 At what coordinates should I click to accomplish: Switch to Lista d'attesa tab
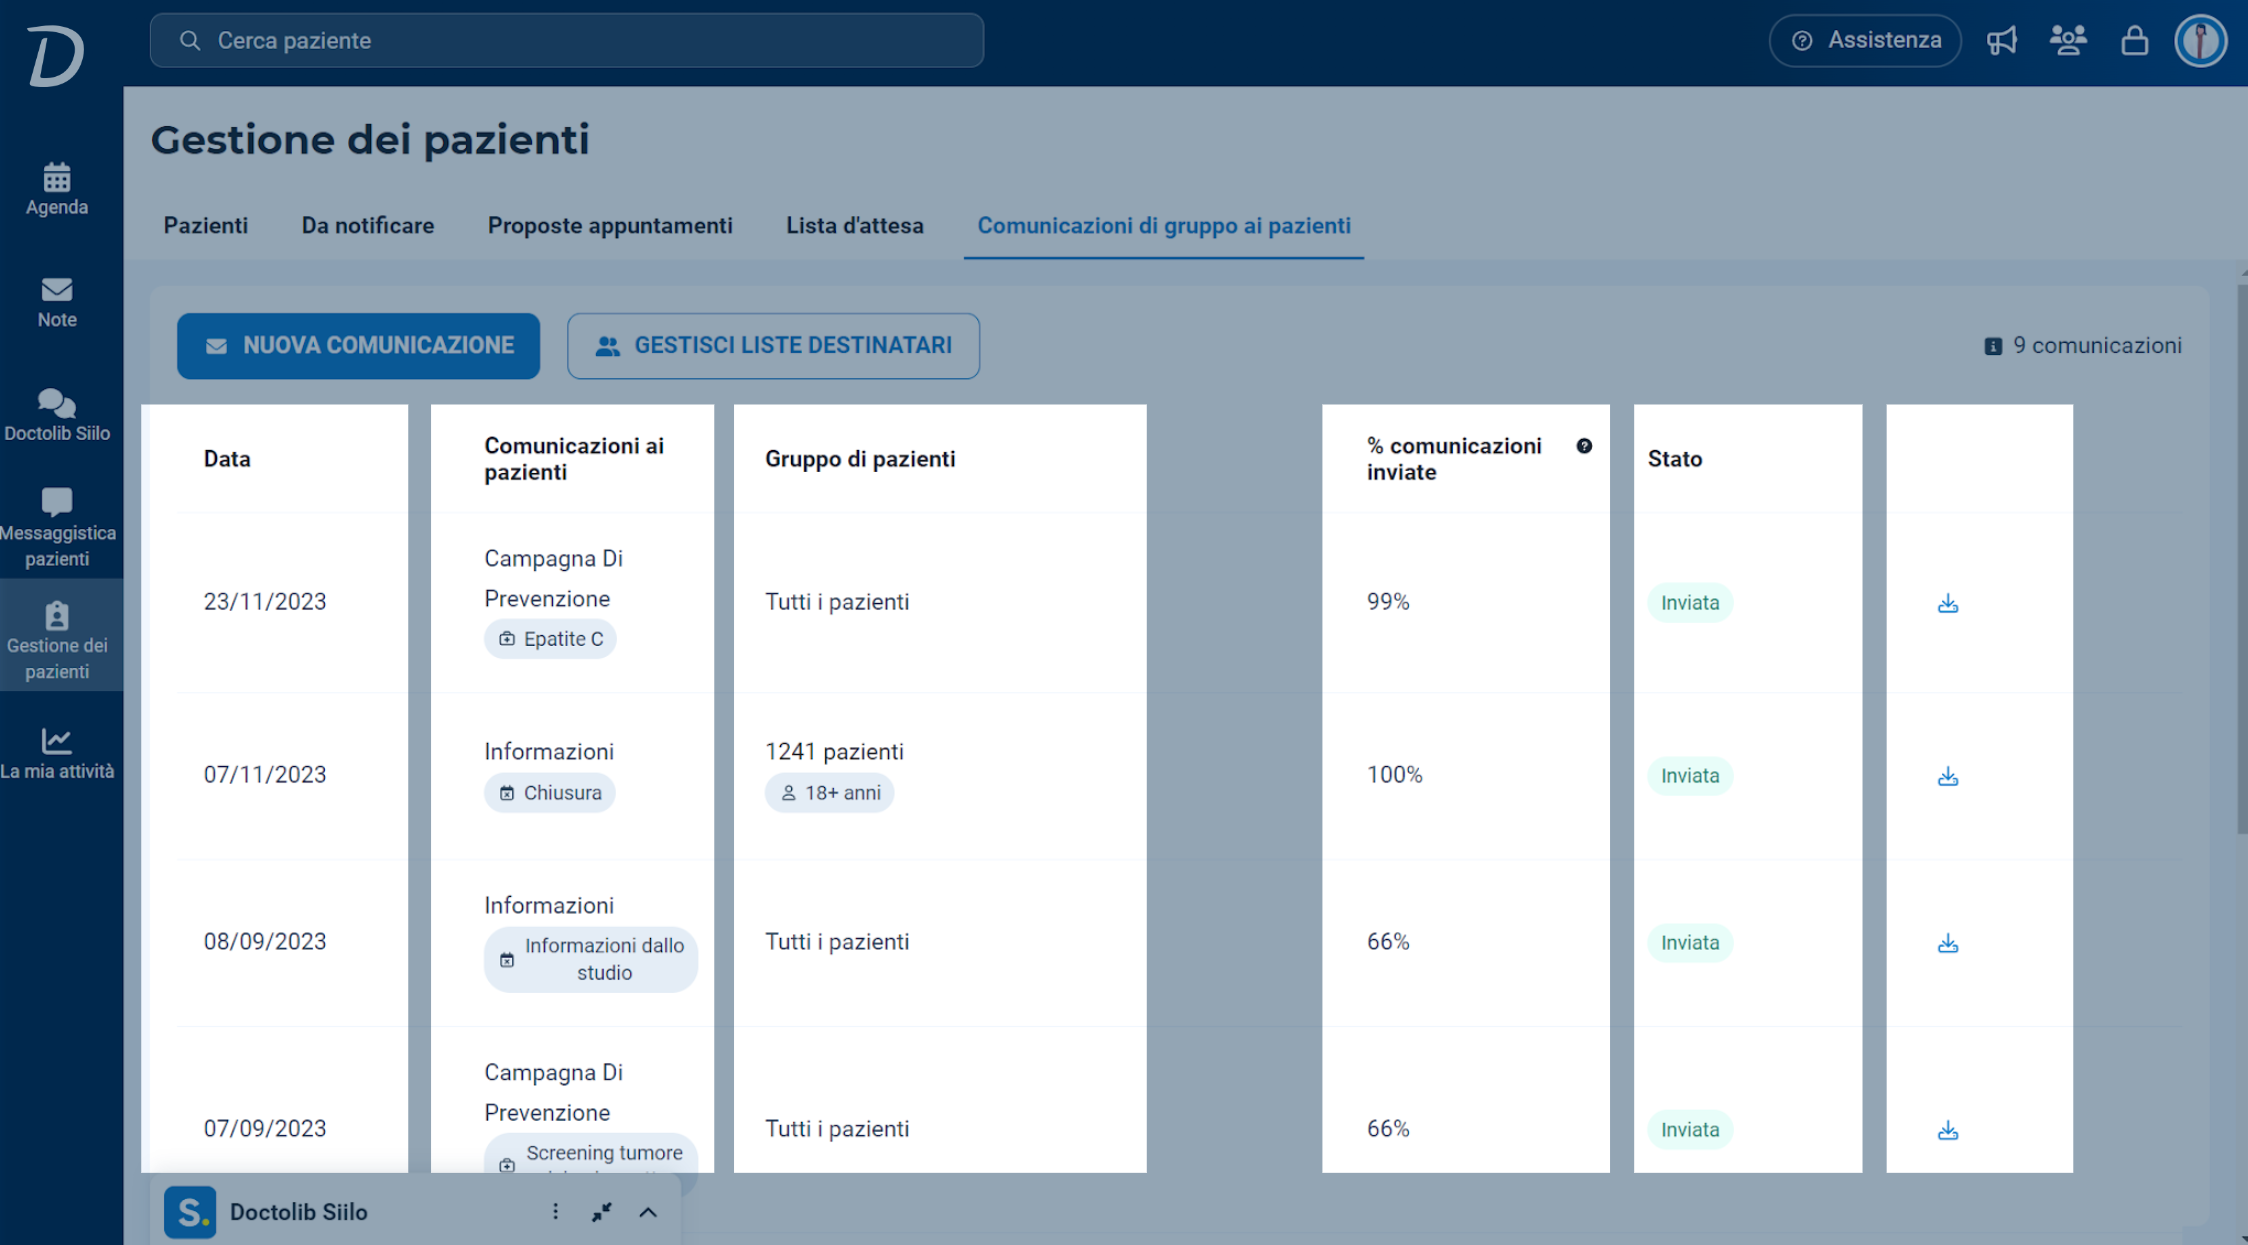[855, 226]
